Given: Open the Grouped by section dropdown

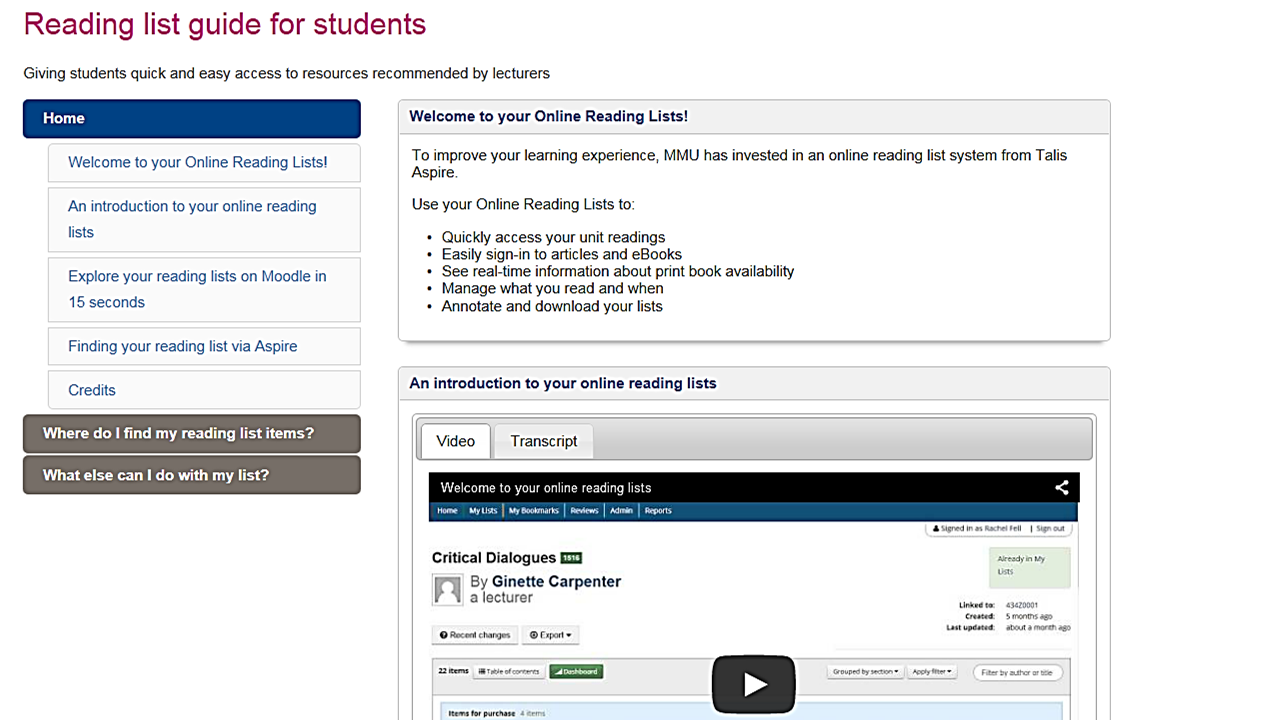Looking at the screenshot, I should [865, 672].
